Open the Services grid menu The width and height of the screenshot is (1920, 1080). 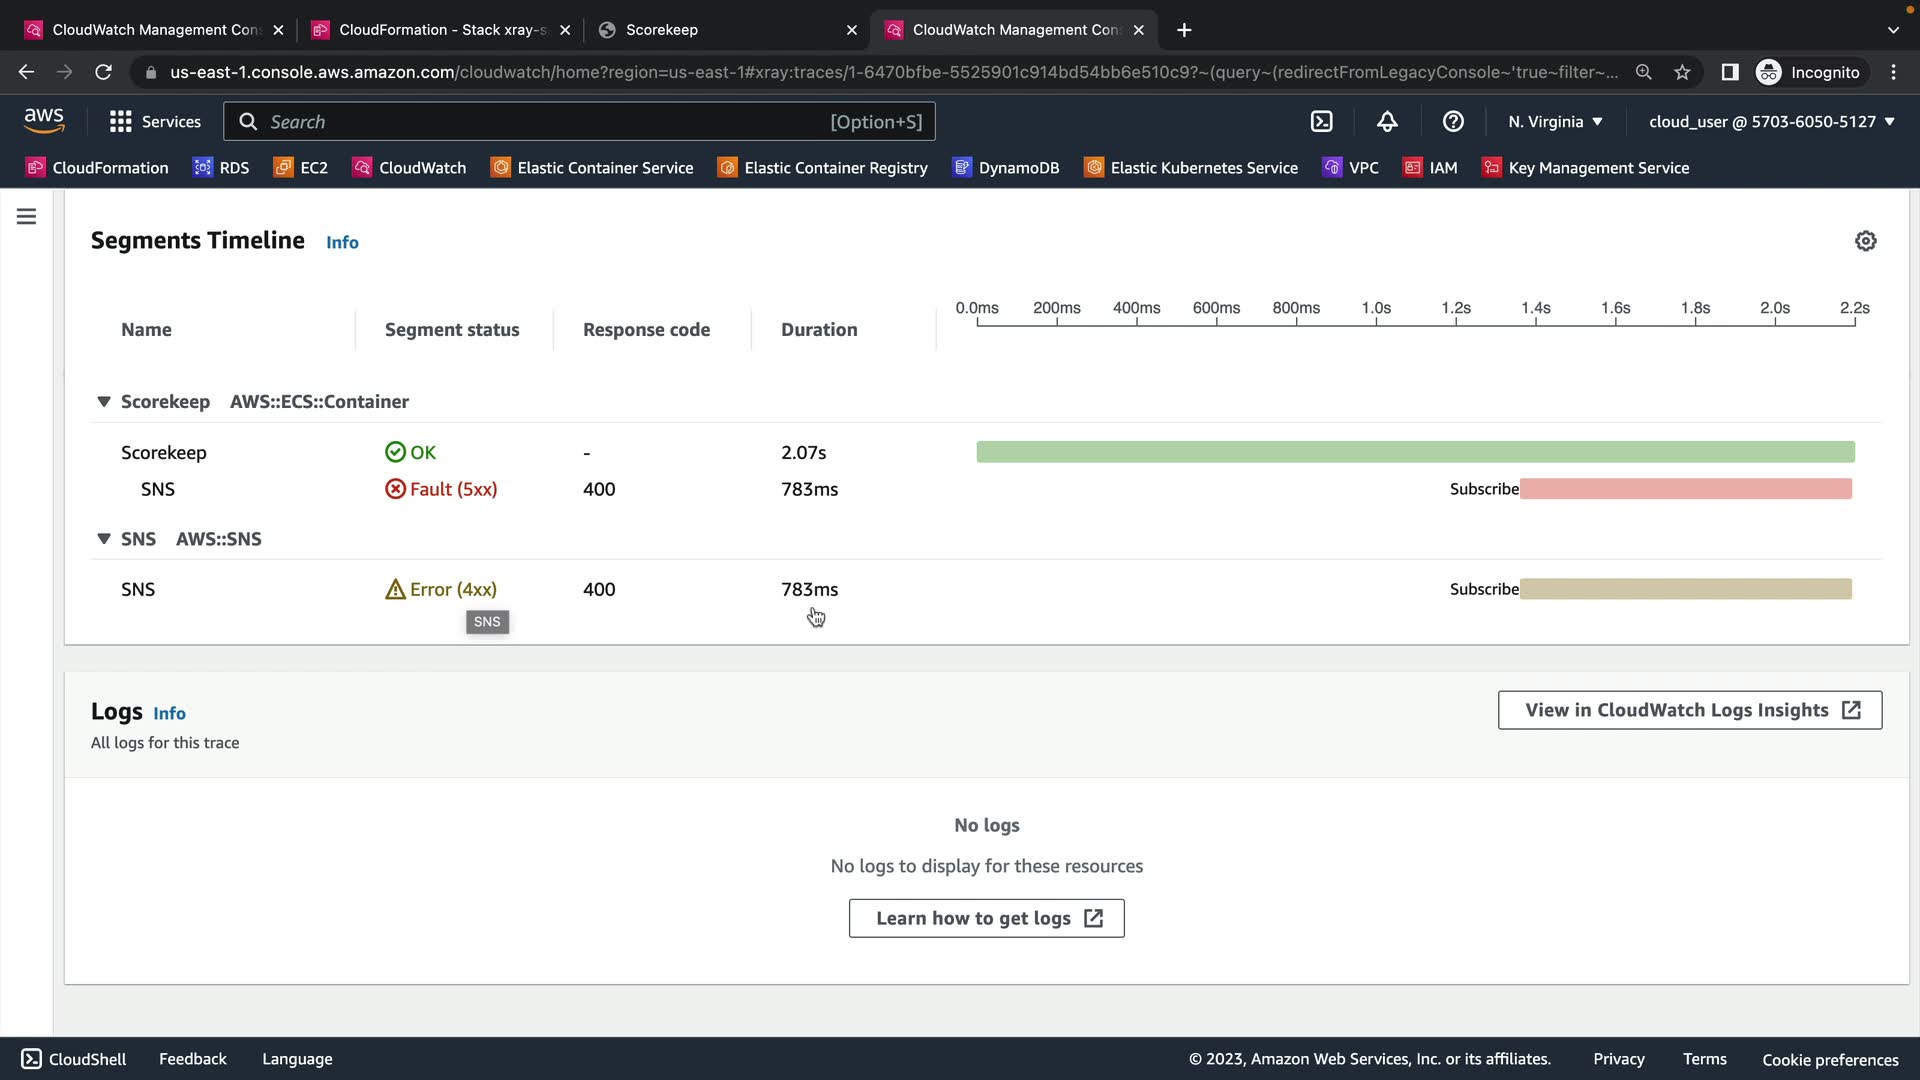tap(155, 122)
